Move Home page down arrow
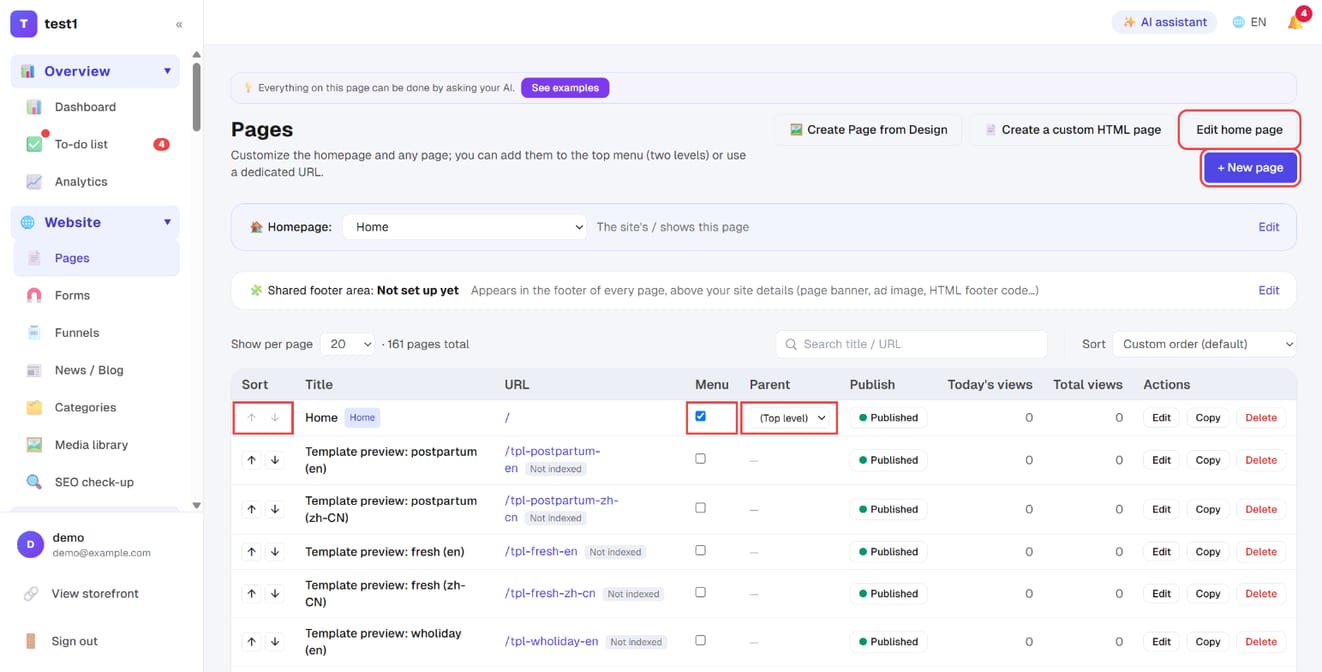The image size is (1322, 672). point(275,418)
